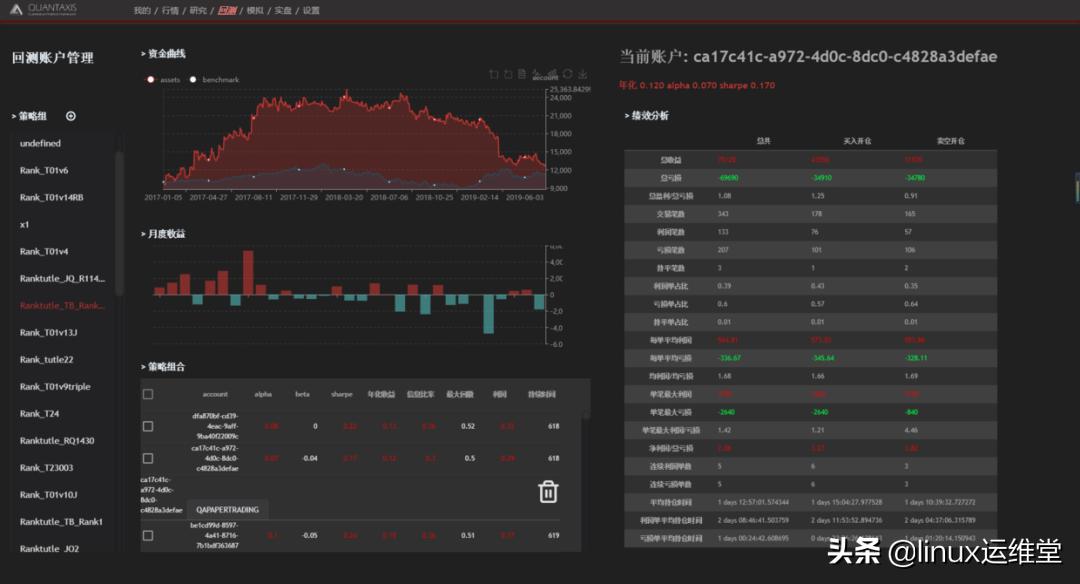Collapse the 月度收益 section
The width and height of the screenshot is (1080, 584).
(x=163, y=233)
